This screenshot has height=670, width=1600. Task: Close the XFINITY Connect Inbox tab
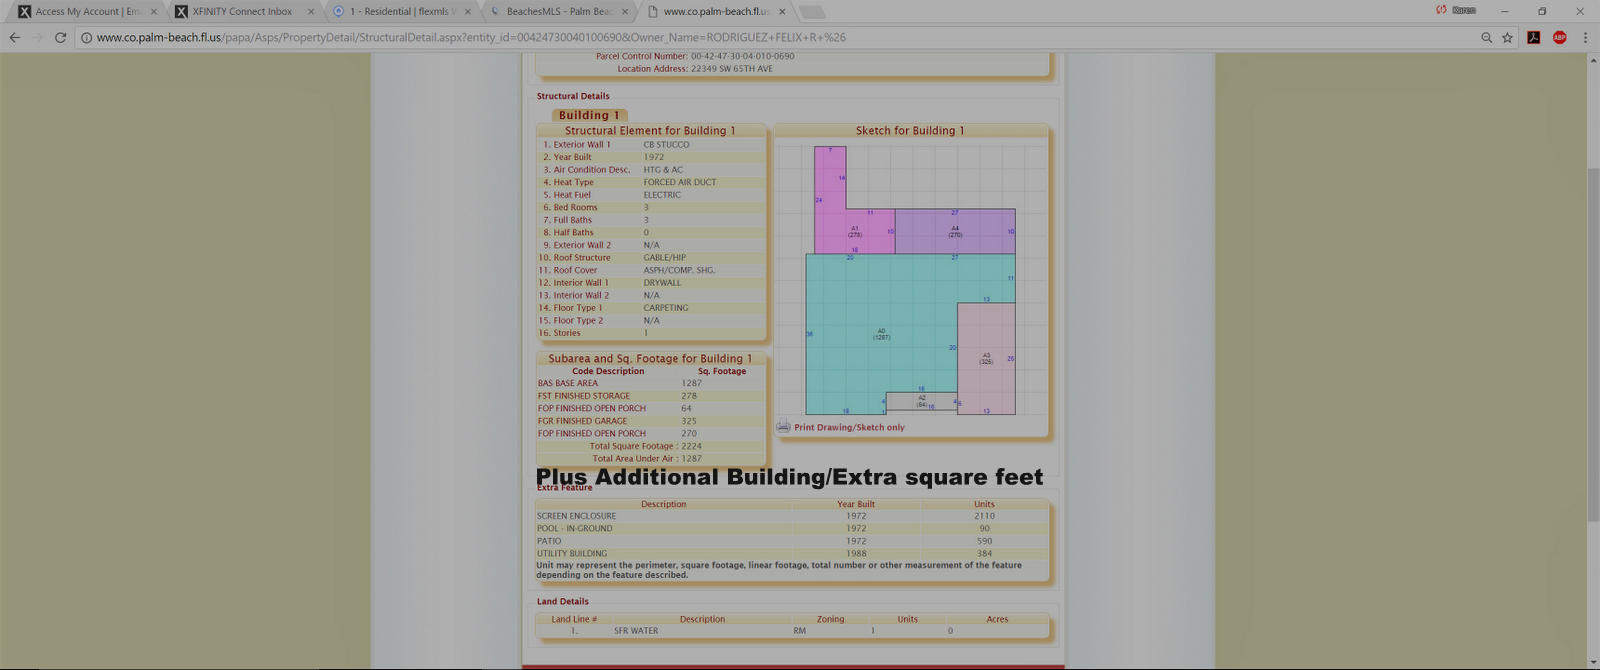[x=311, y=12]
